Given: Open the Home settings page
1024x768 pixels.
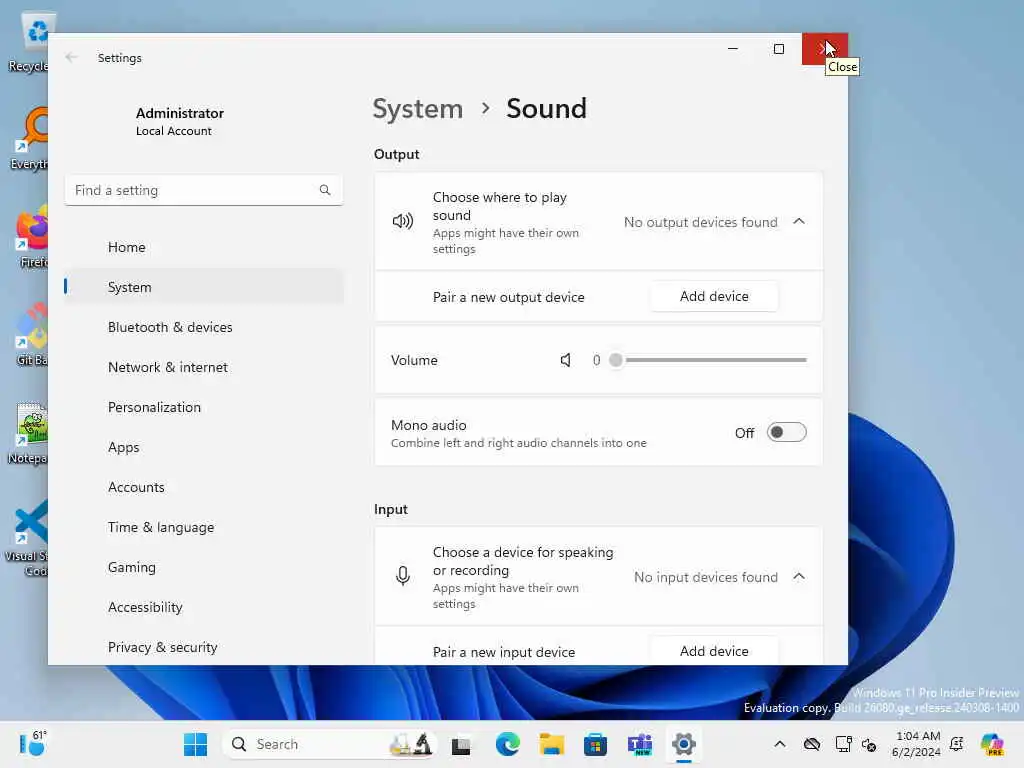Looking at the screenshot, I should coord(204,247).
